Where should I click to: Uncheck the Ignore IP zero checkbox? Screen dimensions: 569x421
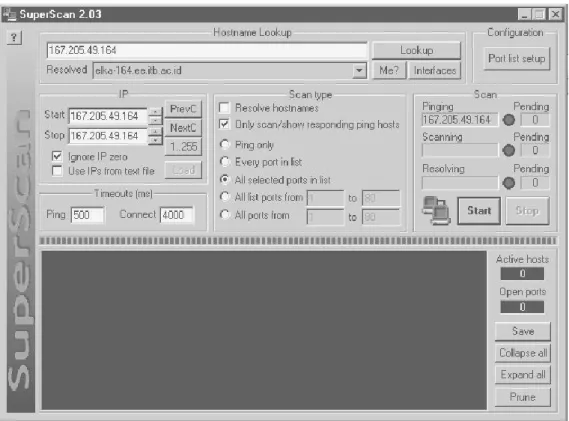57,156
